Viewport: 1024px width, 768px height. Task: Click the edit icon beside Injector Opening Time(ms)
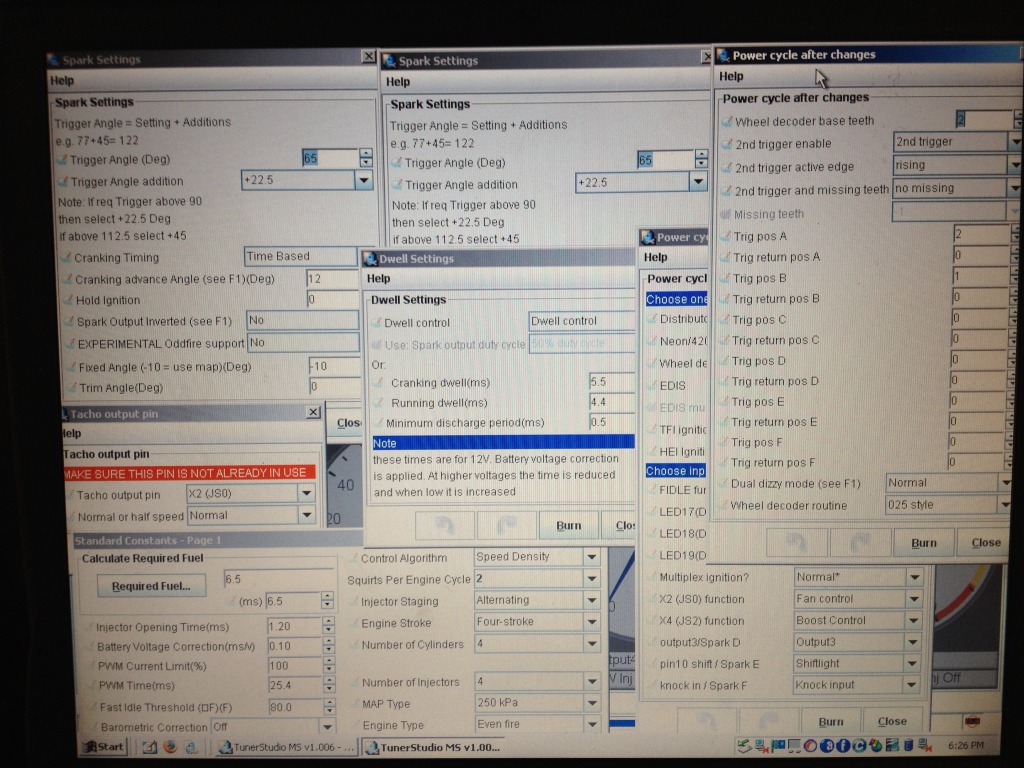click(88, 627)
